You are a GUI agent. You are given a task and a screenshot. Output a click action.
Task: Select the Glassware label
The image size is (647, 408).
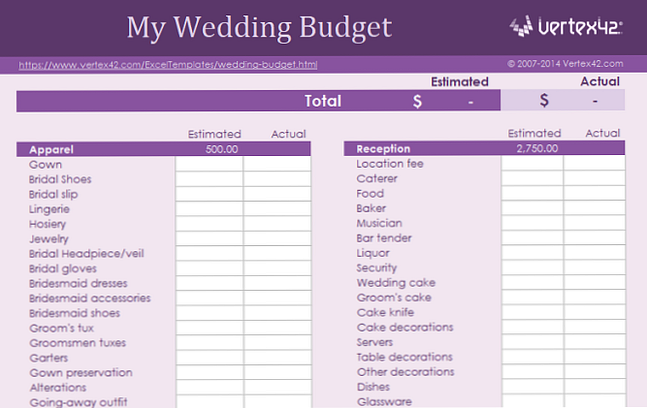(384, 401)
